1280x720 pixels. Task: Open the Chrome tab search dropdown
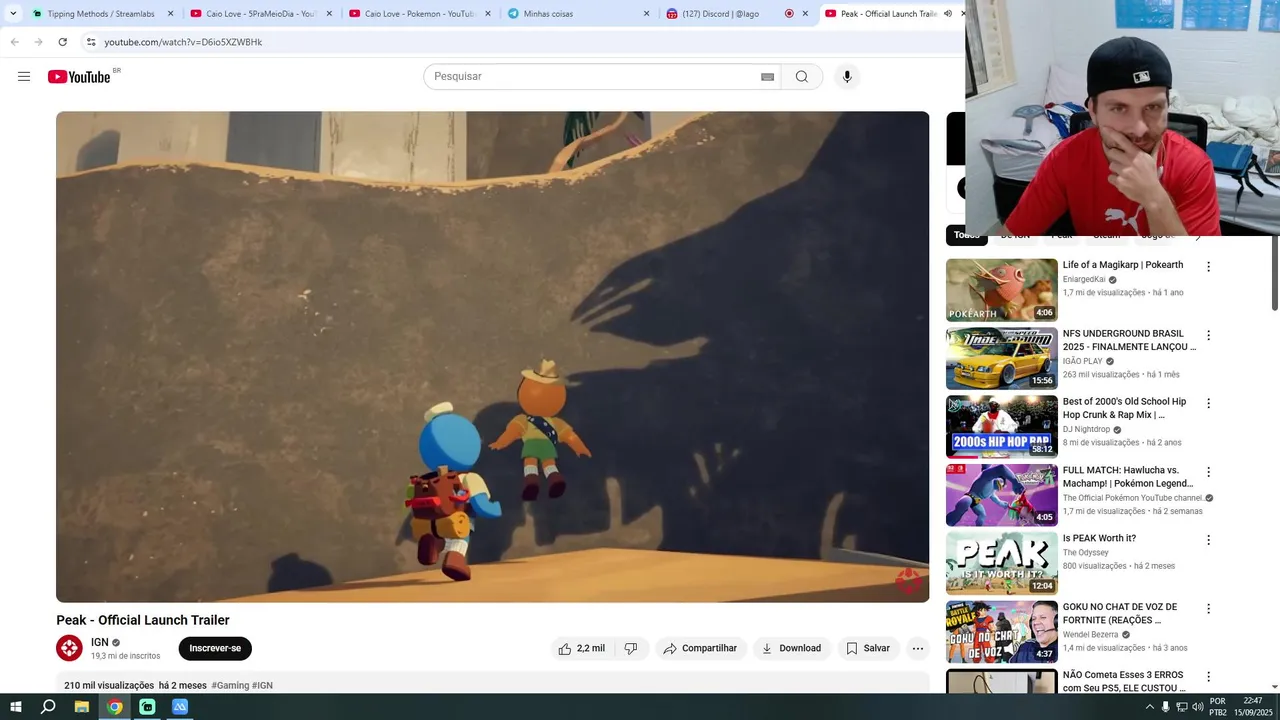13,14
